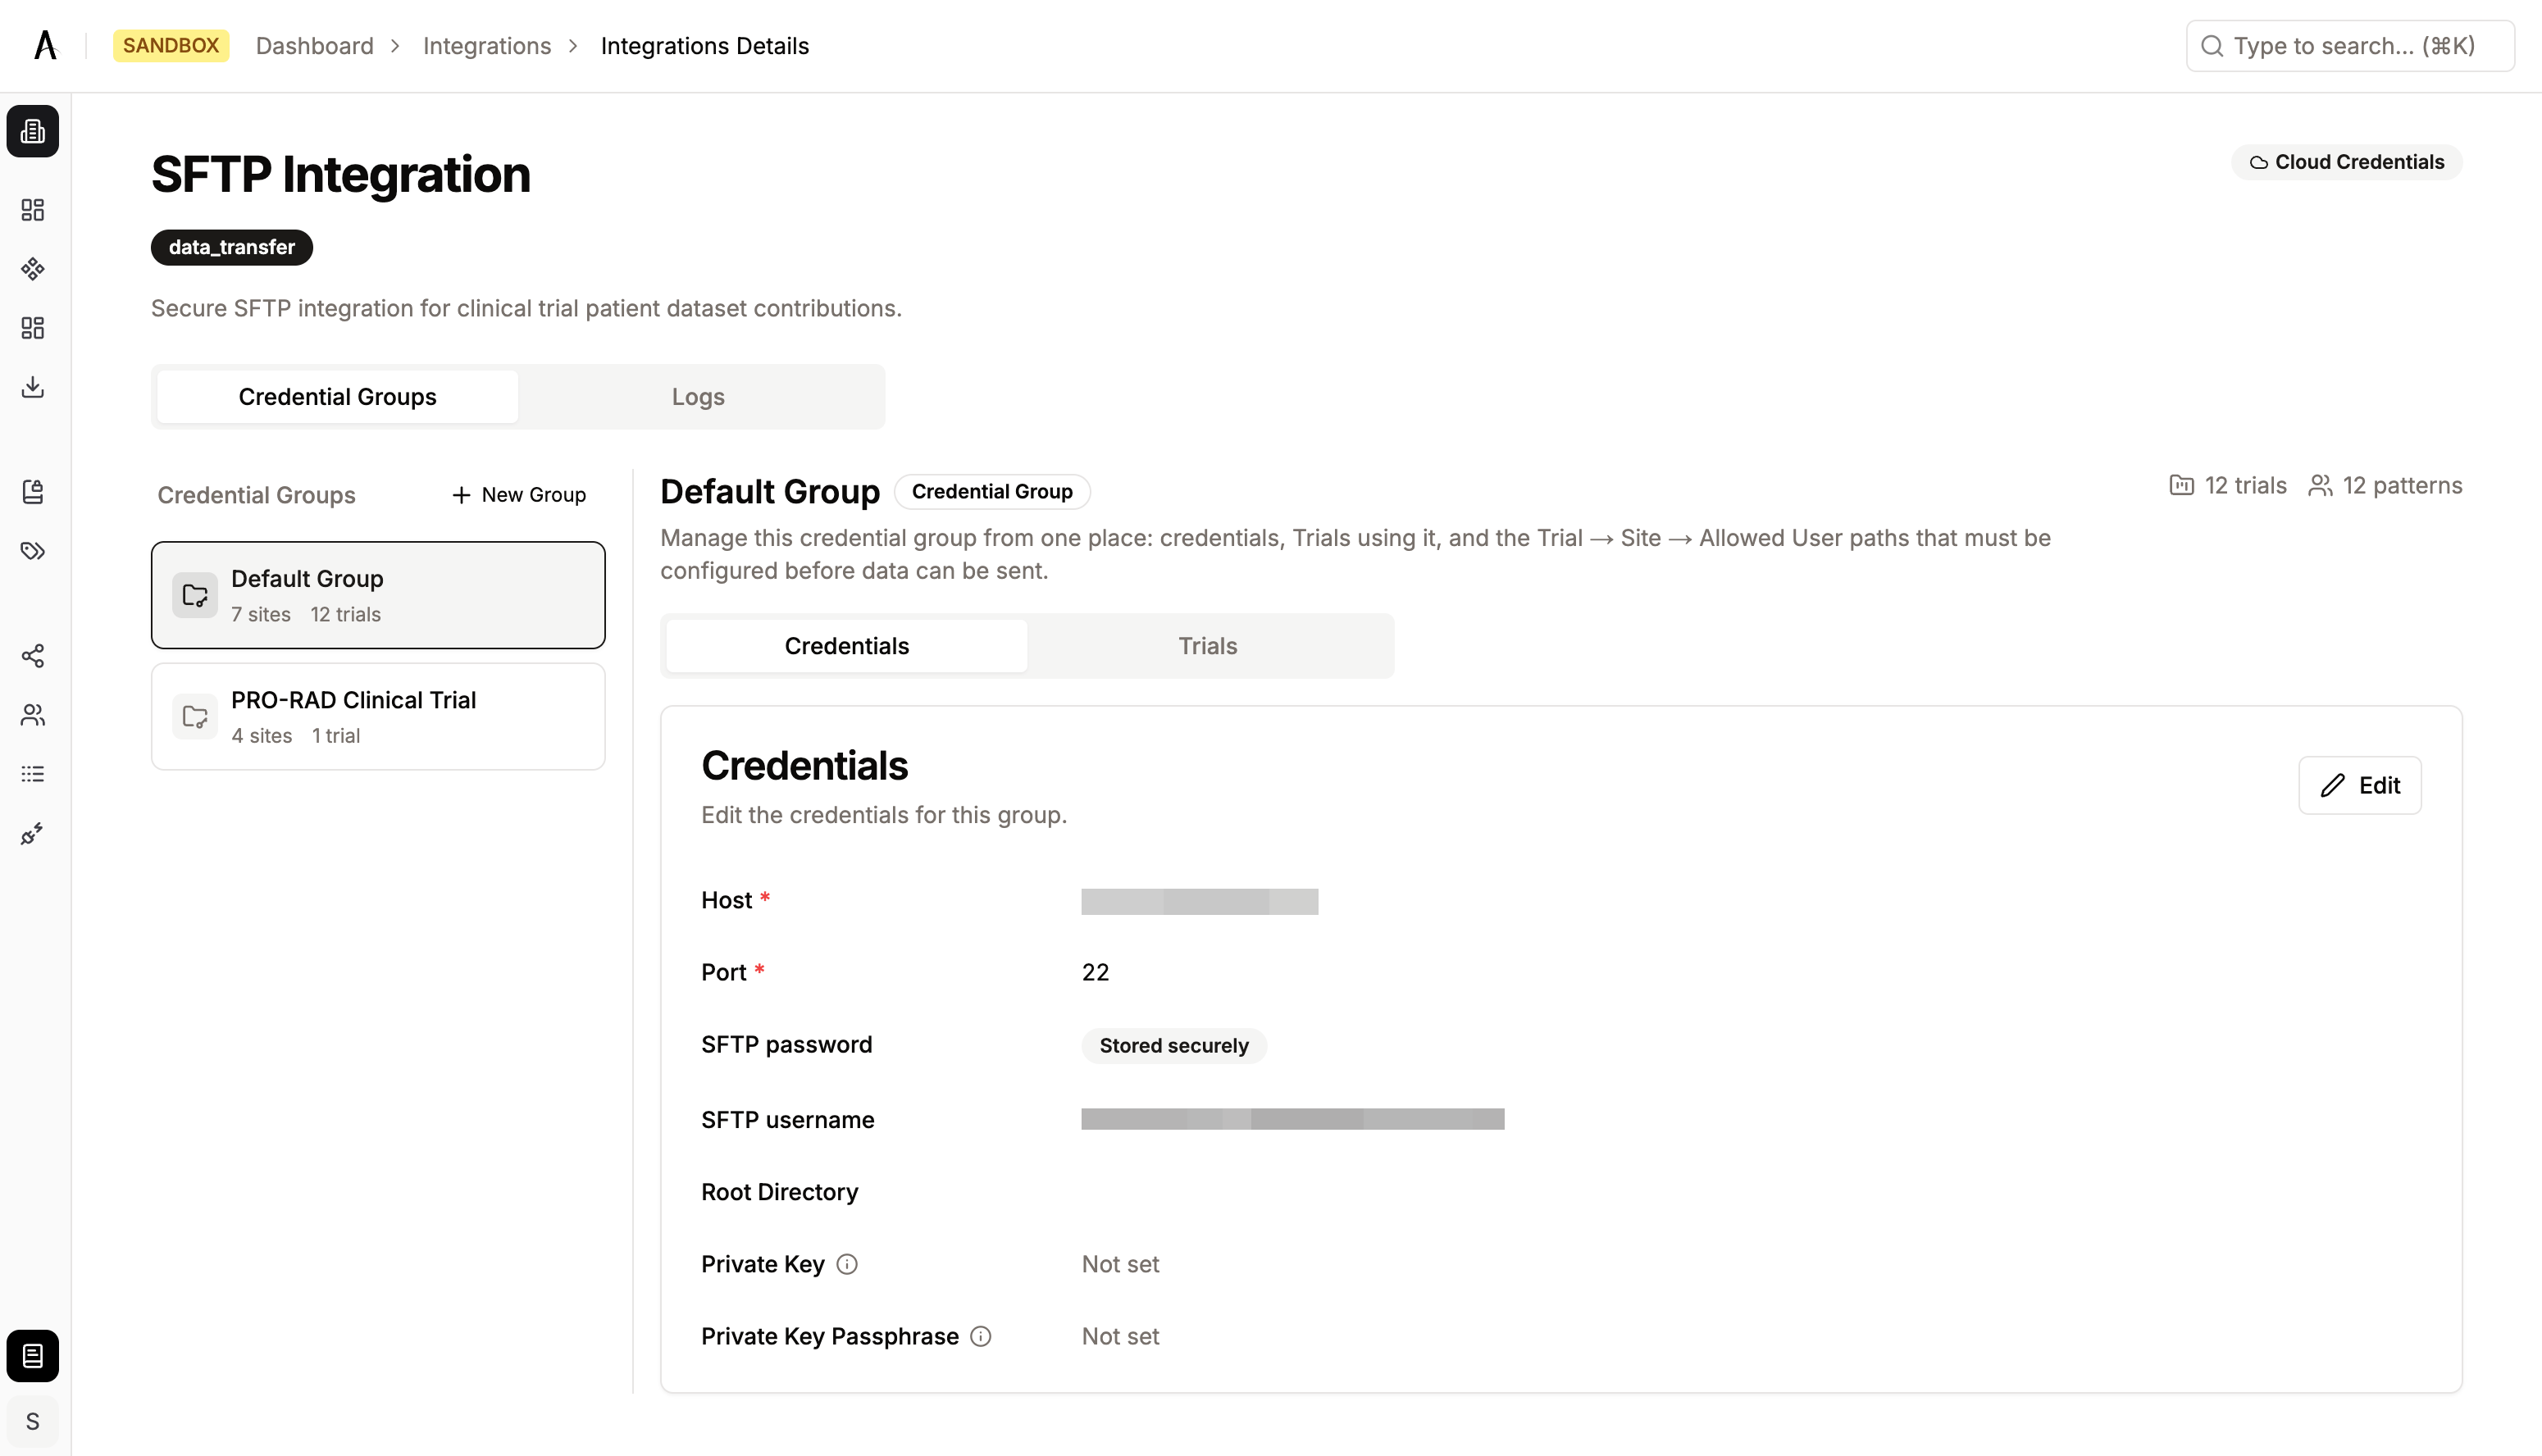This screenshot has width=2542, height=1456.
Task: Go to Integrations via the breadcrumb
Action: [487, 46]
